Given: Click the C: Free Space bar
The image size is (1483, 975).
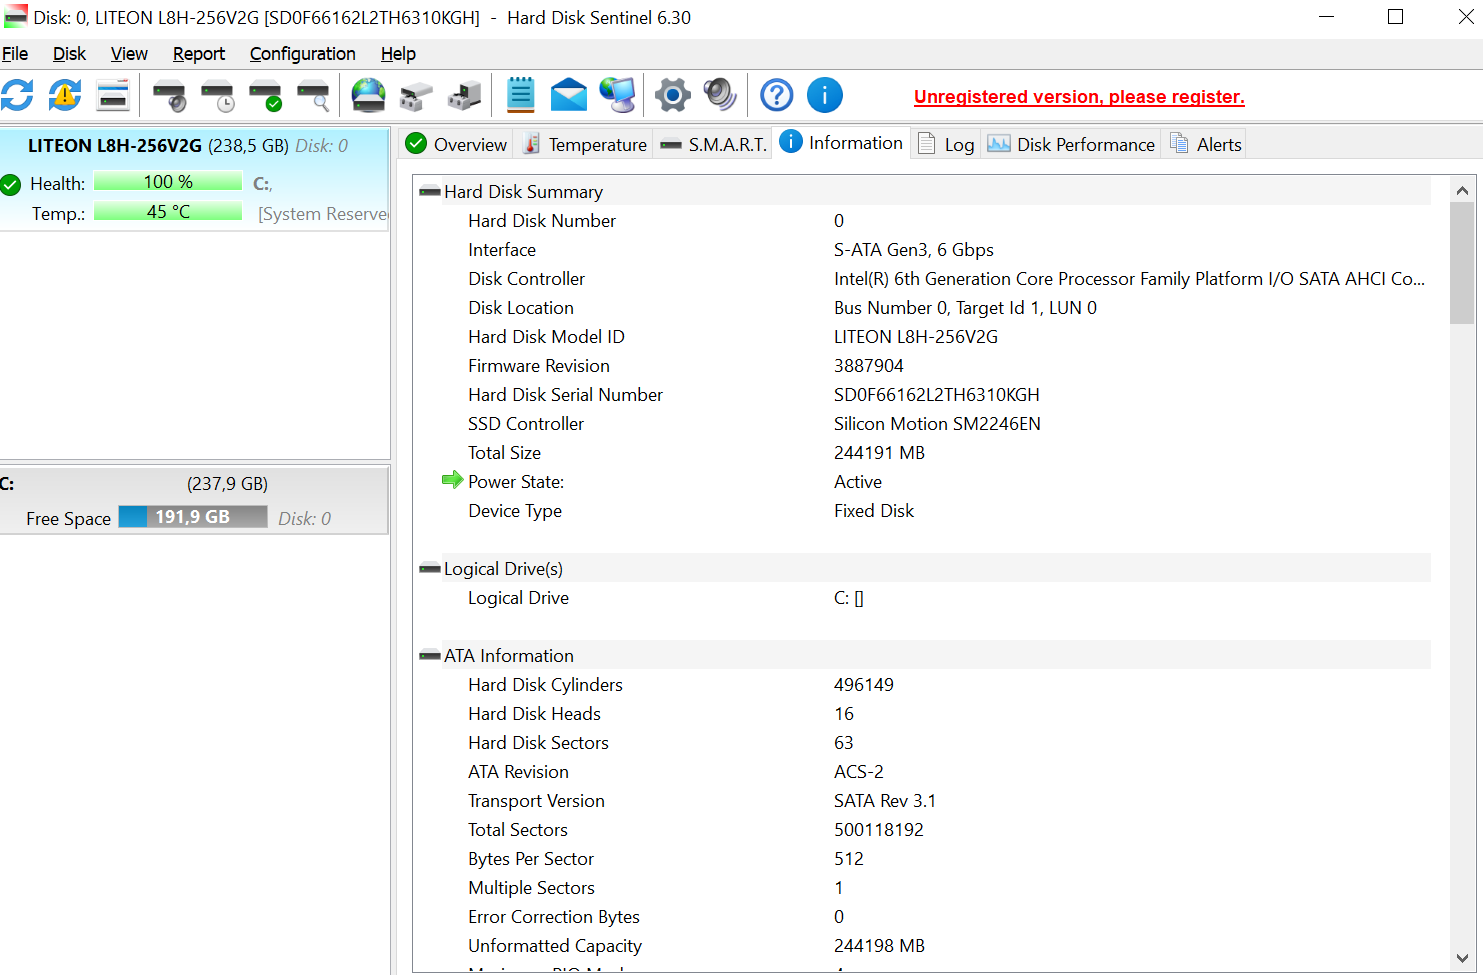Looking at the screenshot, I should click(x=192, y=517).
